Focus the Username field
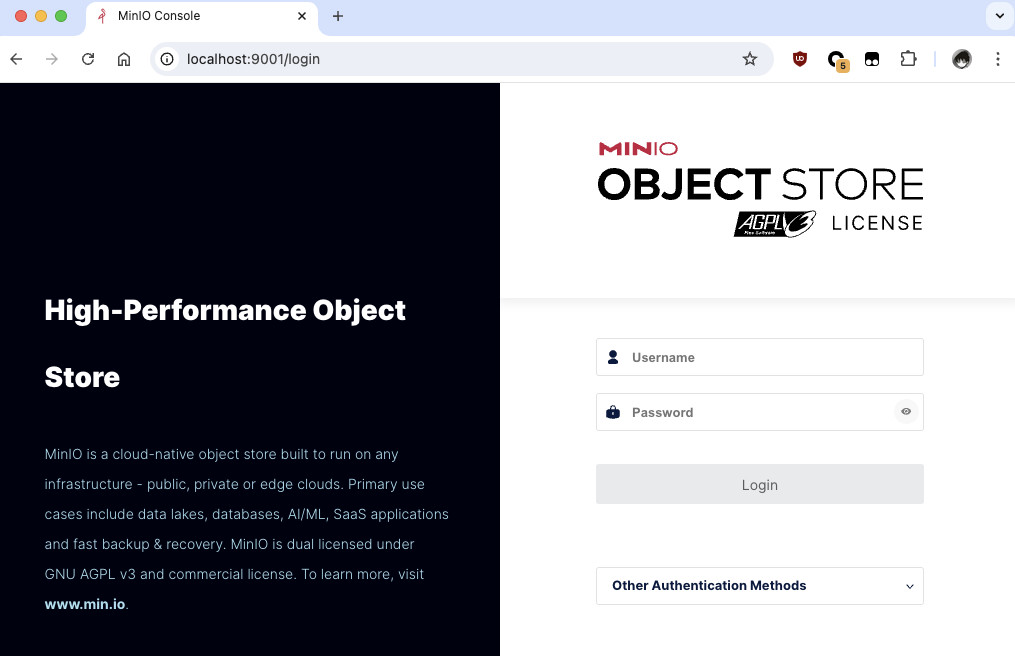Image resolution: width=1015 pixels, height=656 pixels. click(x=759, y=357)
